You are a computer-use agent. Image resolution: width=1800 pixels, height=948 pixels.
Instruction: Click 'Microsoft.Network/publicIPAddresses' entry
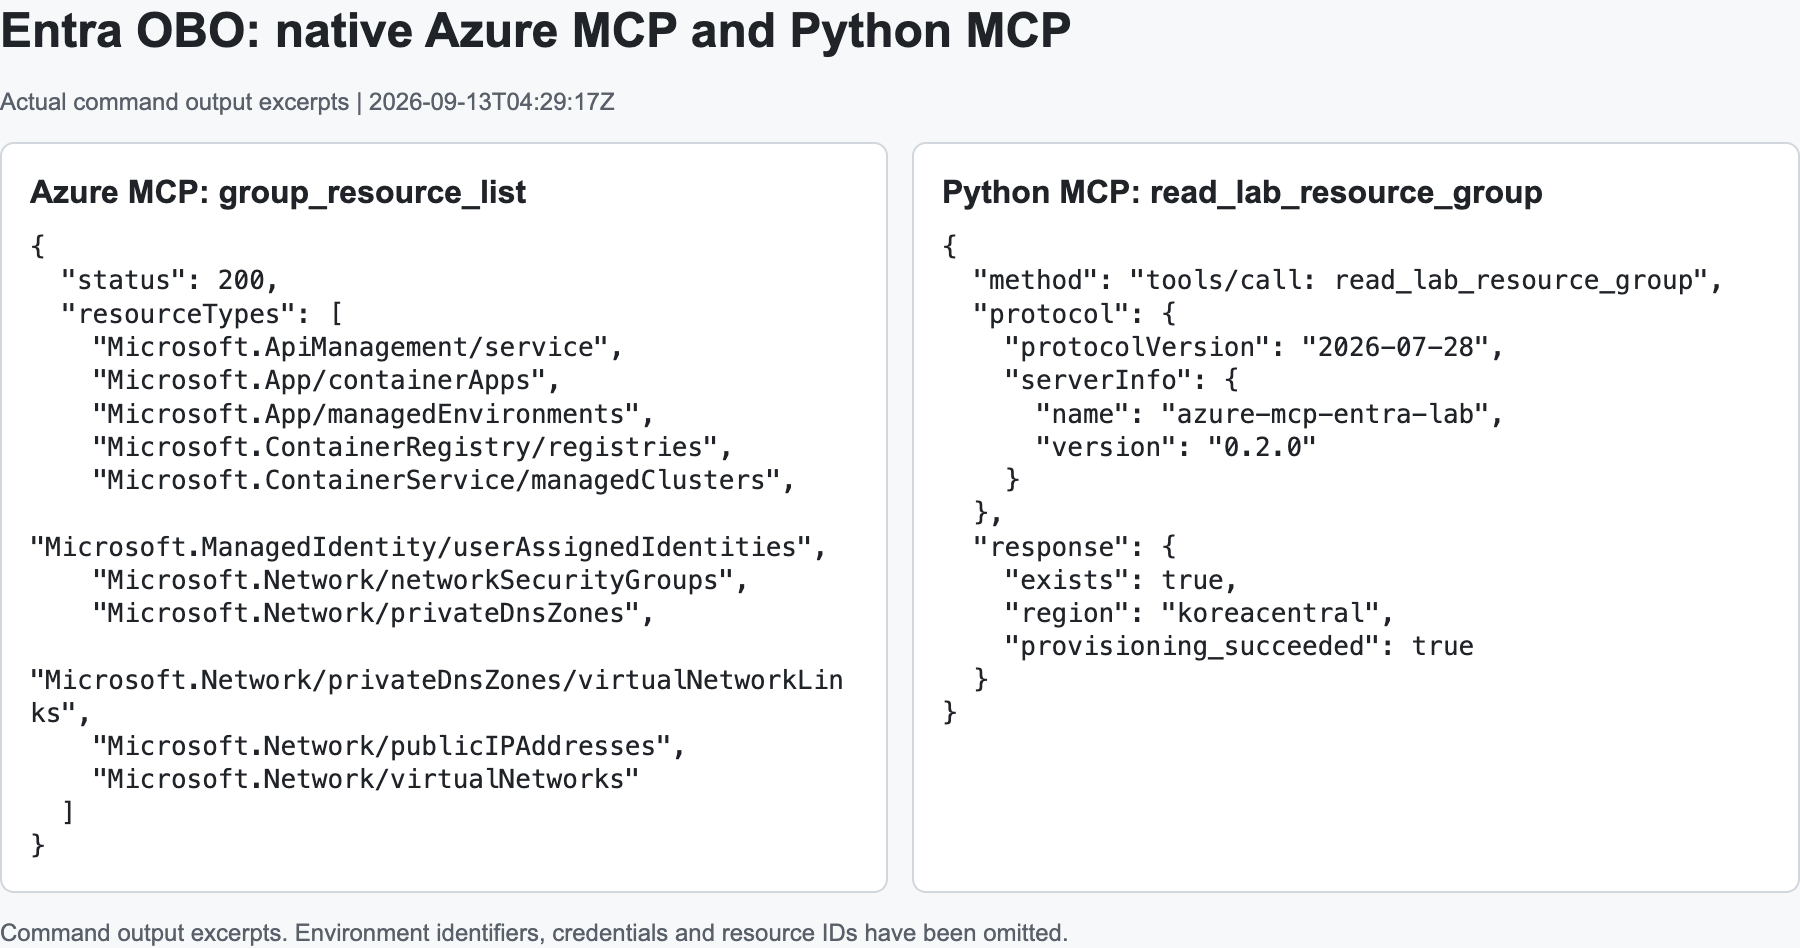[389, 746]
